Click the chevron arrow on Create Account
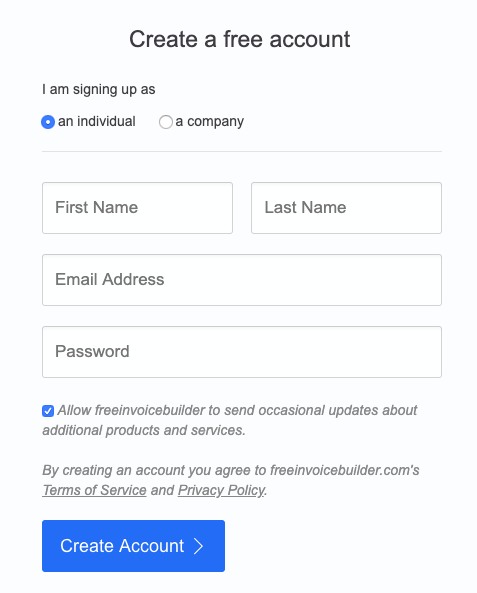Screen dimensions: 477x593 199,546
